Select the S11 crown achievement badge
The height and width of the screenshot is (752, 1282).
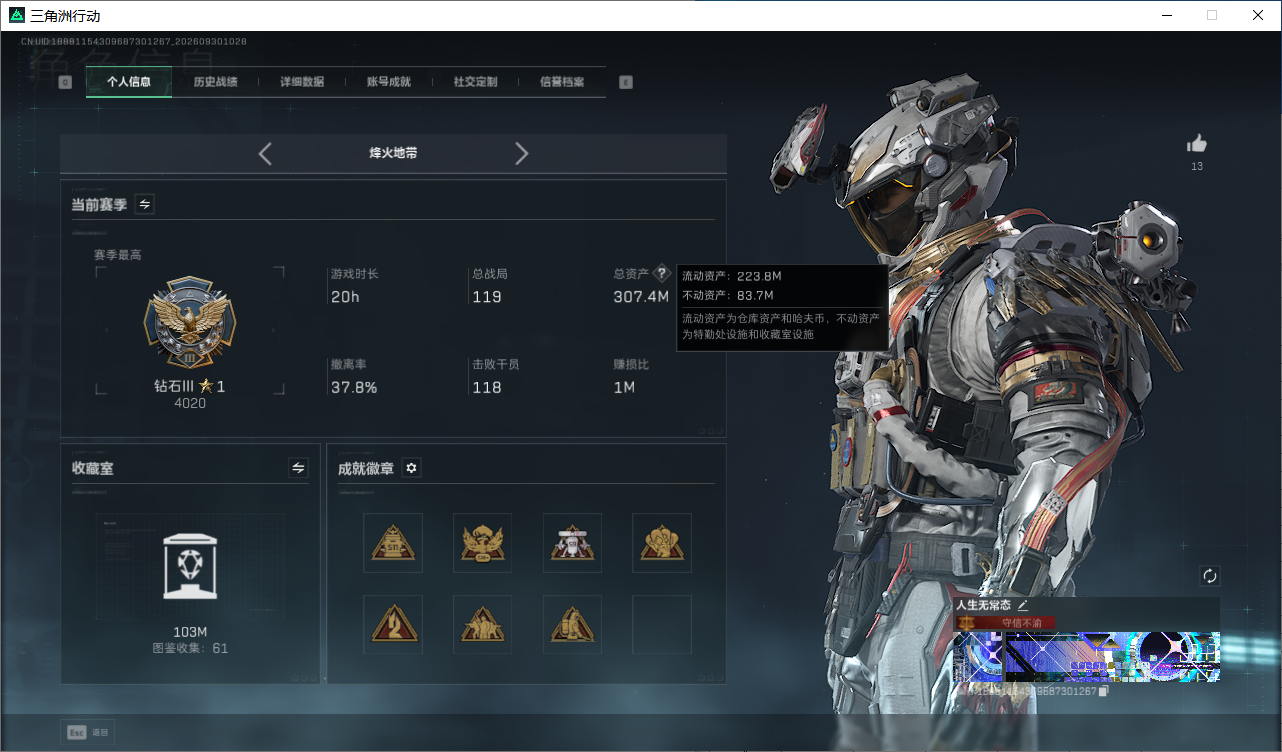[393, 543]
